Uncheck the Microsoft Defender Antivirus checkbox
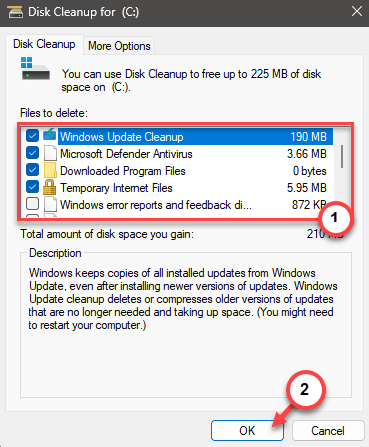Image resolution: width=369 pixels, height=447 pixels. click(x=32, y=153)
